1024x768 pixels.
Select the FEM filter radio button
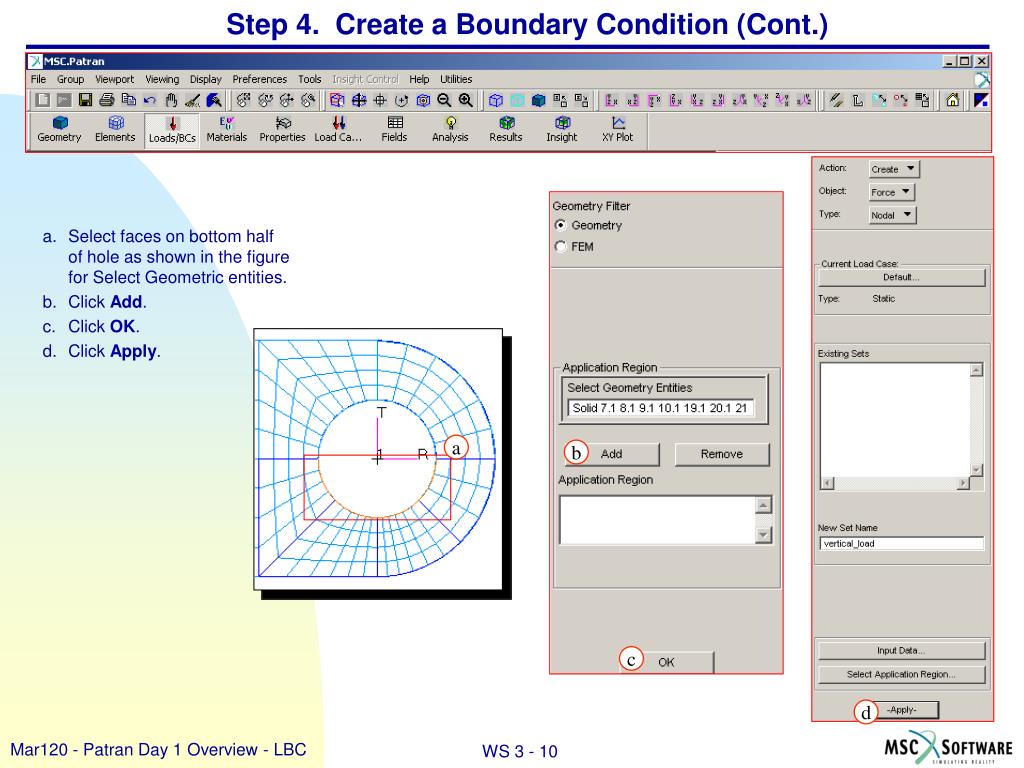point(560,247)
